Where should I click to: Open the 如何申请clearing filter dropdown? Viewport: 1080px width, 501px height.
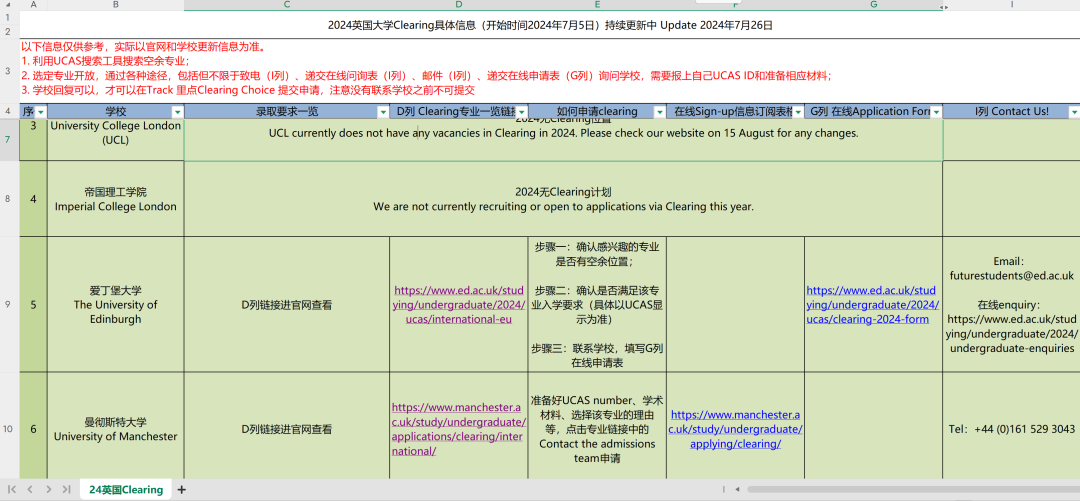[x=659, y=112]
